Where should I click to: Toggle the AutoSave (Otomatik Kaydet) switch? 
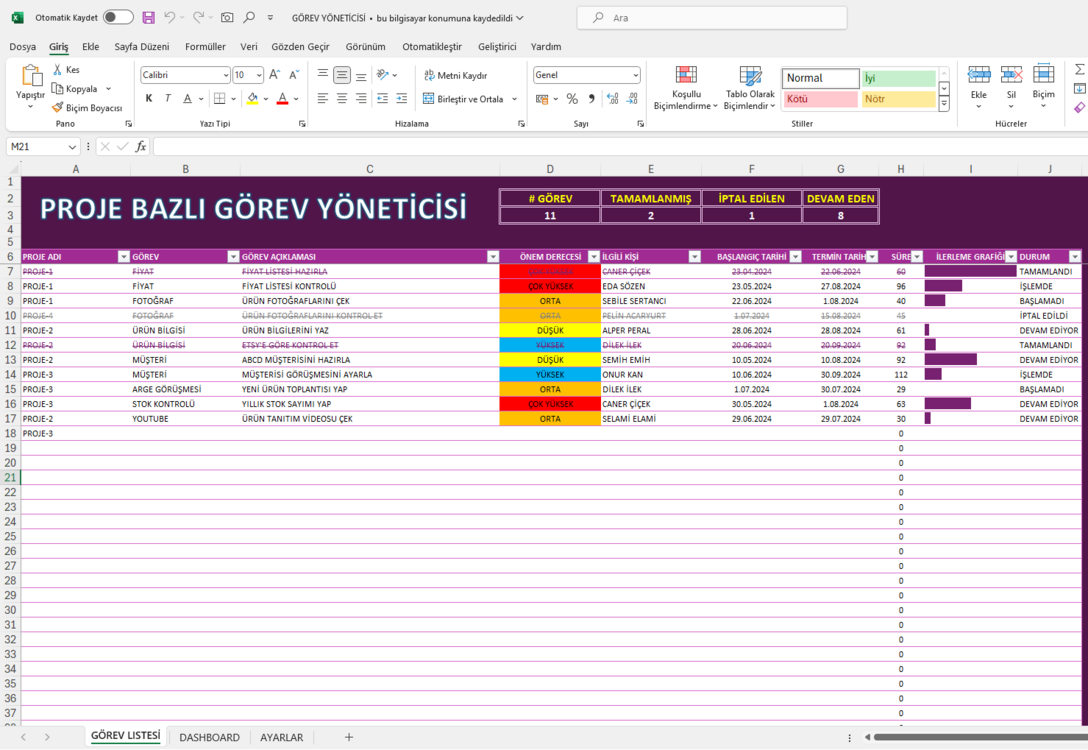(118, 17)
